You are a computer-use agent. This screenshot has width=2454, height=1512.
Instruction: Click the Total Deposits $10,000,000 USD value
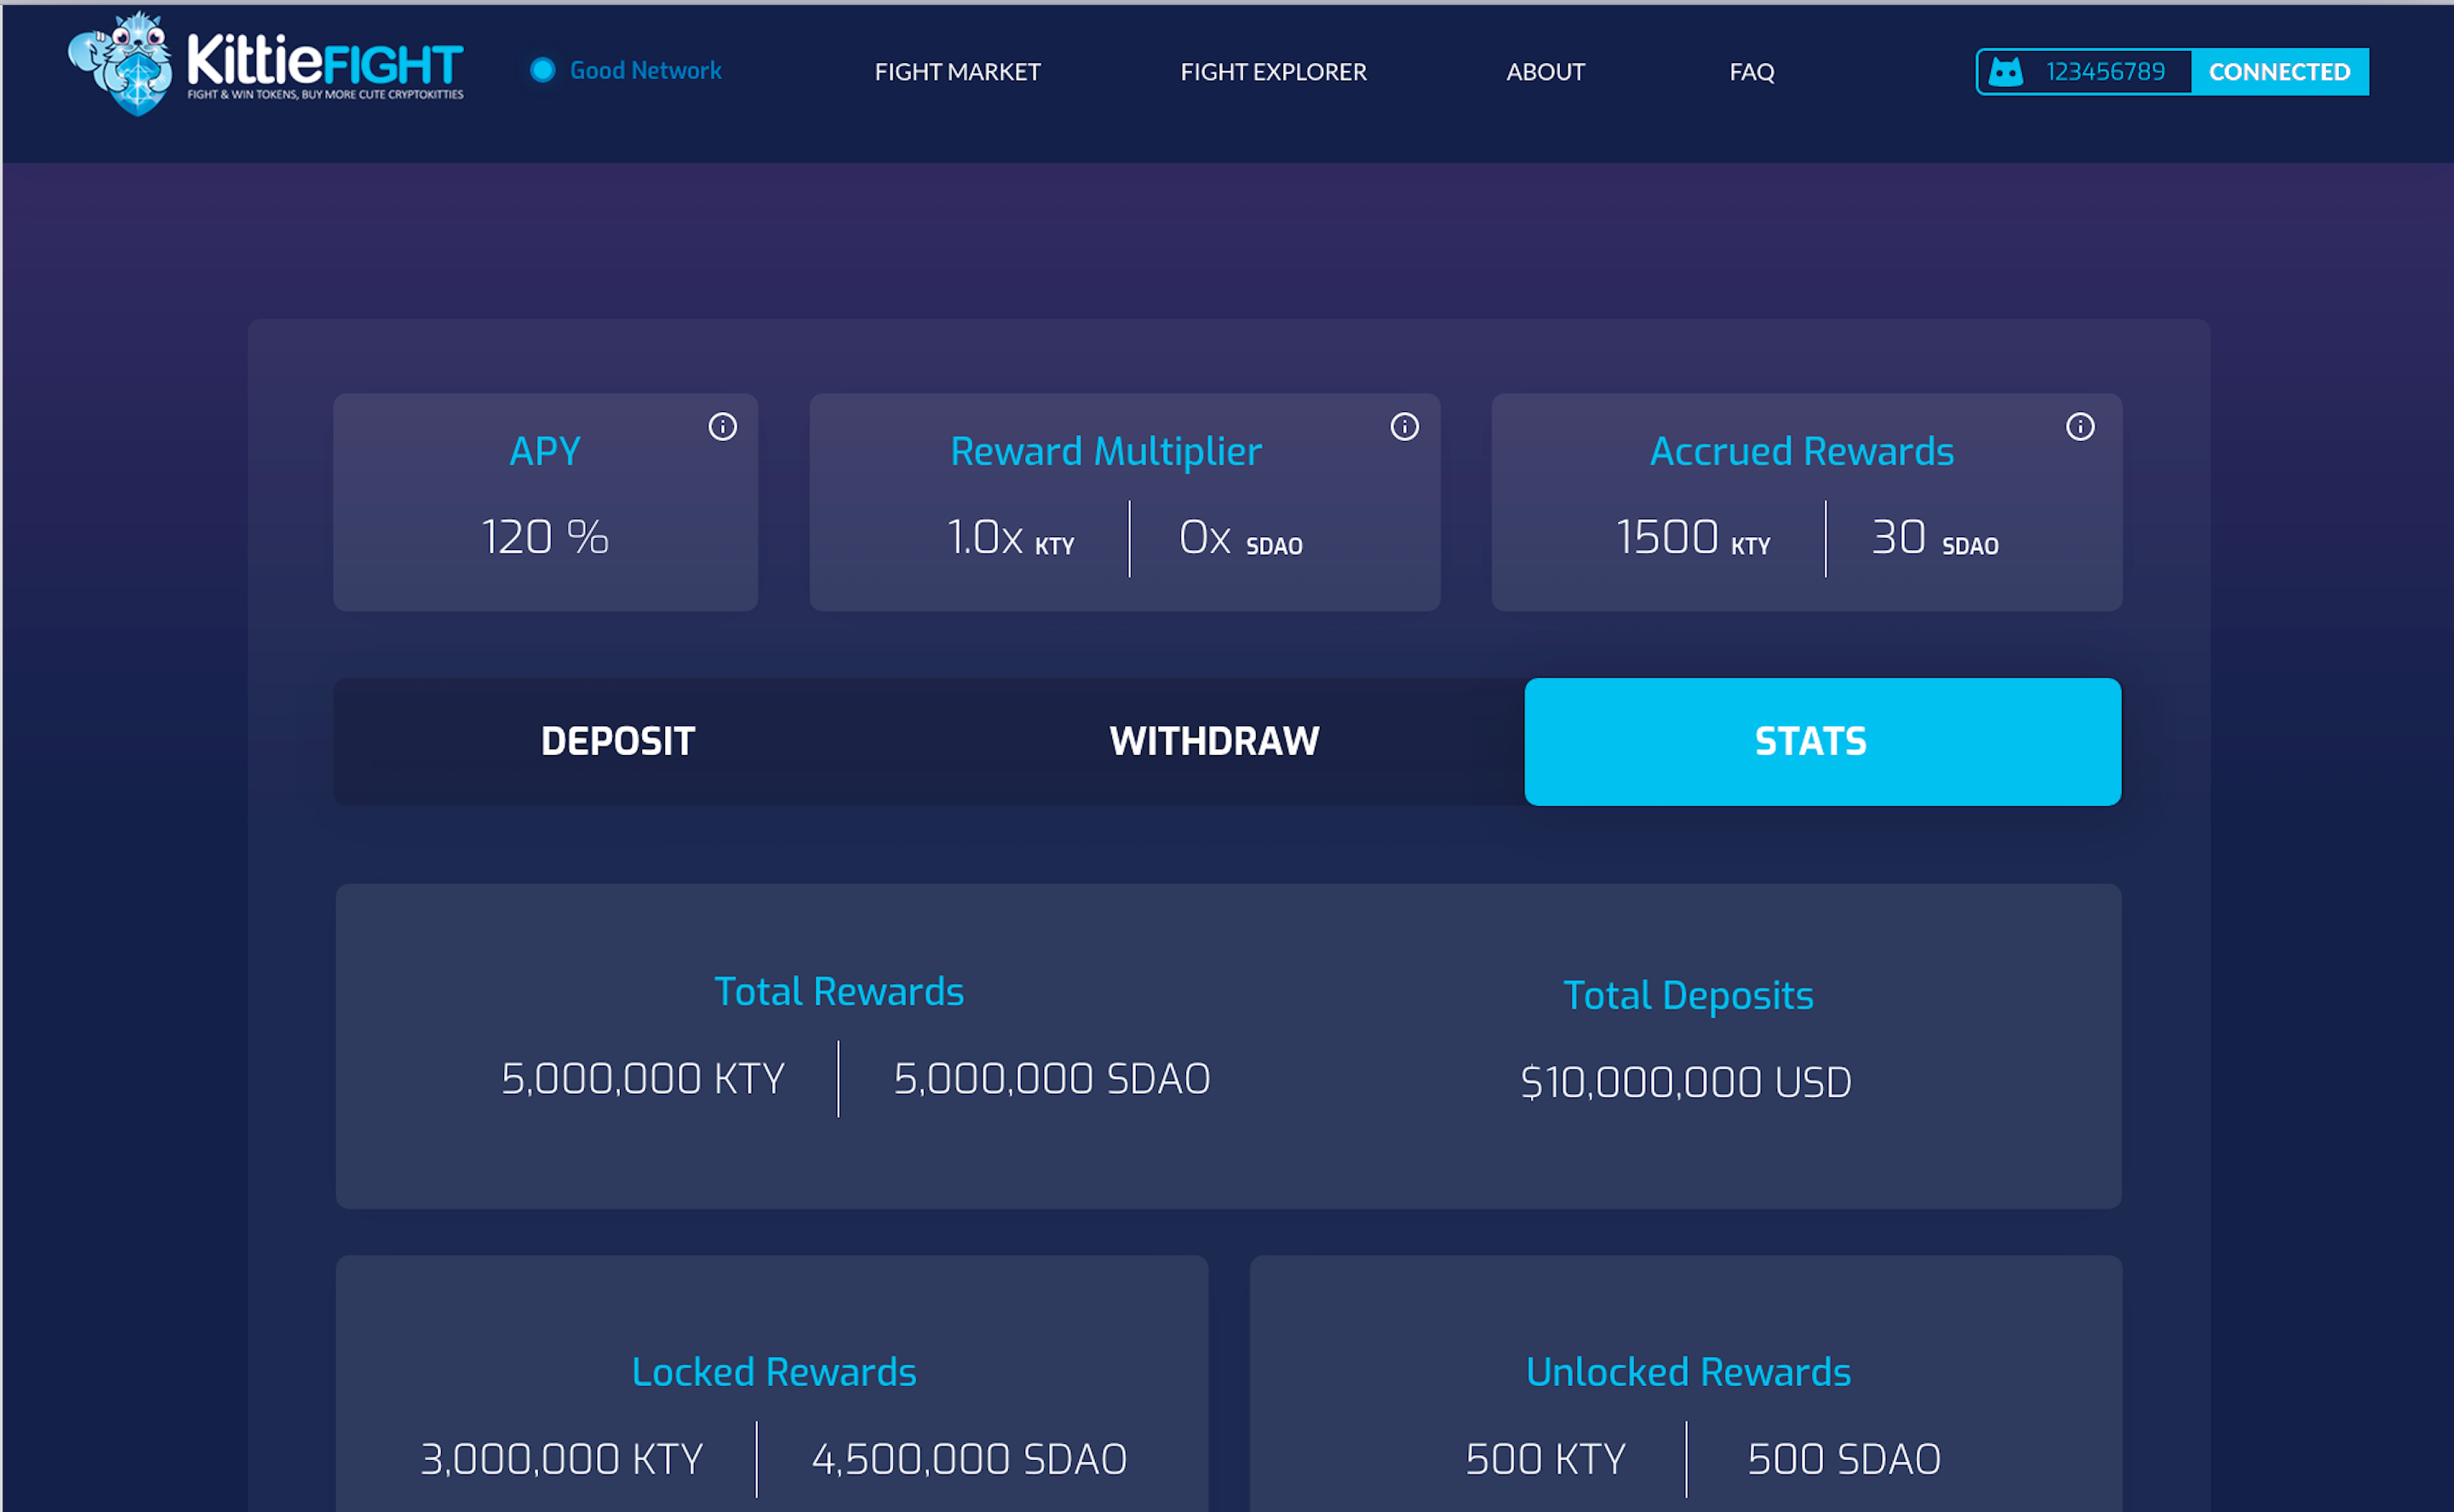pyautogui.click(x=1686, y=1083)
